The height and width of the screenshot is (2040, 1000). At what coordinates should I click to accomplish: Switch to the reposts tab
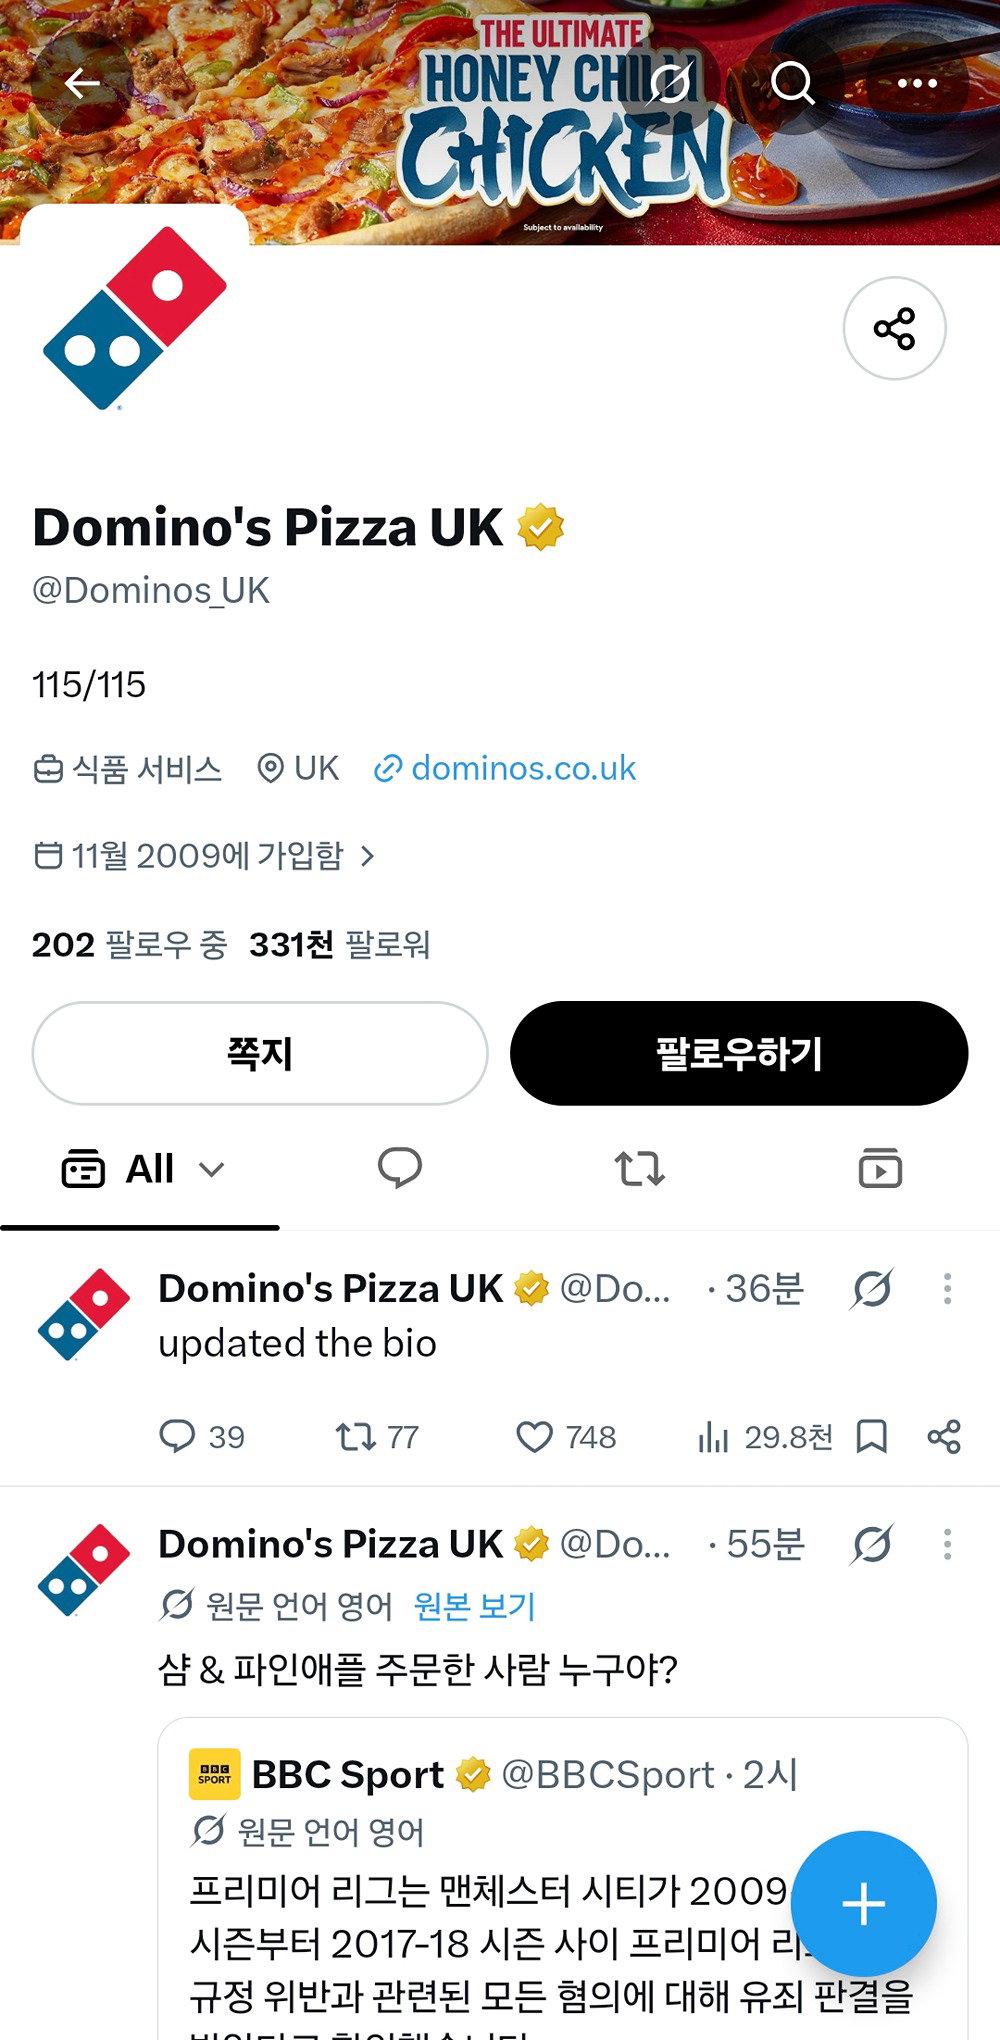pos(639,1168)
